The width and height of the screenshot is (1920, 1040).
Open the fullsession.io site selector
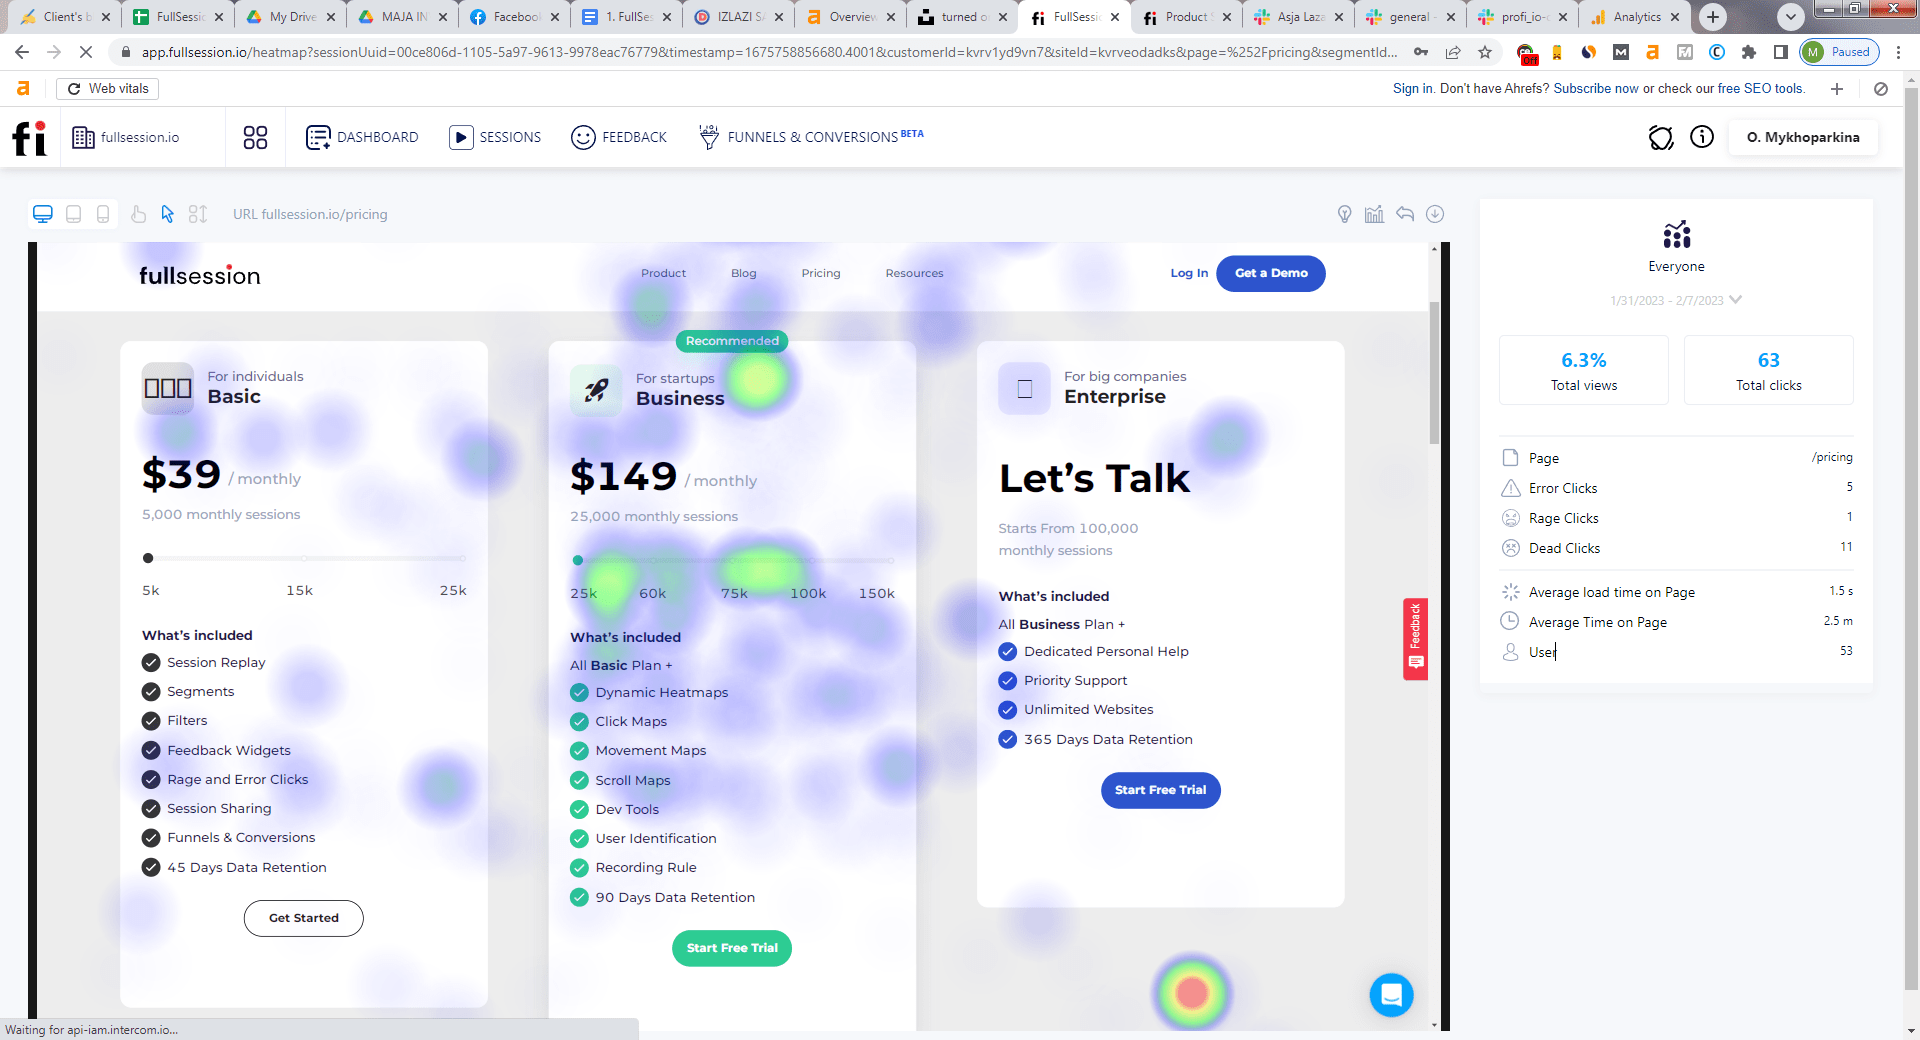coord(126,137)
